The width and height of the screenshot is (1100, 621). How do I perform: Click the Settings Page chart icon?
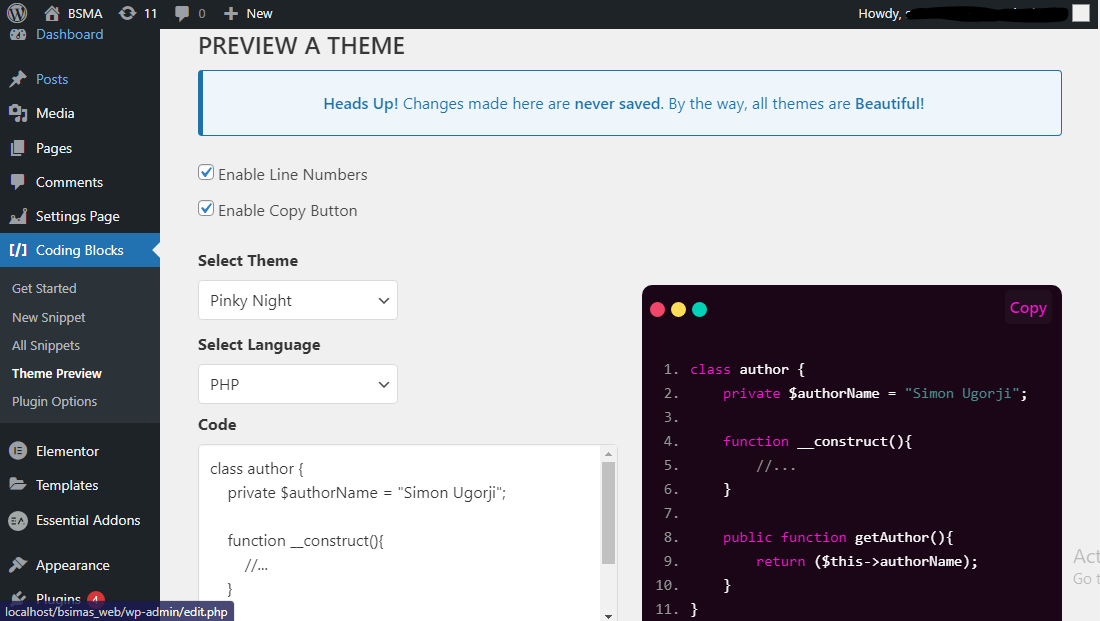point(18,216)
